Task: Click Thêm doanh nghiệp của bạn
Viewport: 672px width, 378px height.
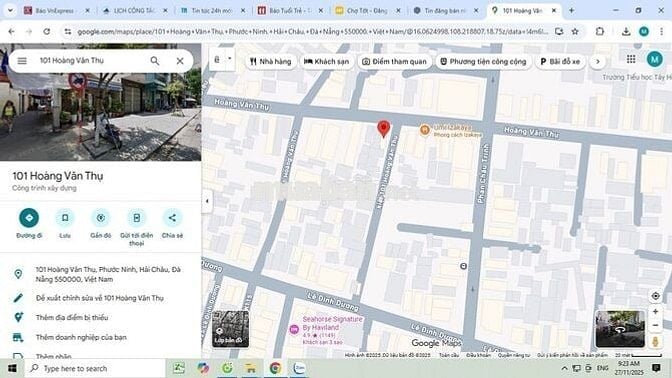Action: tap(81, 337)
